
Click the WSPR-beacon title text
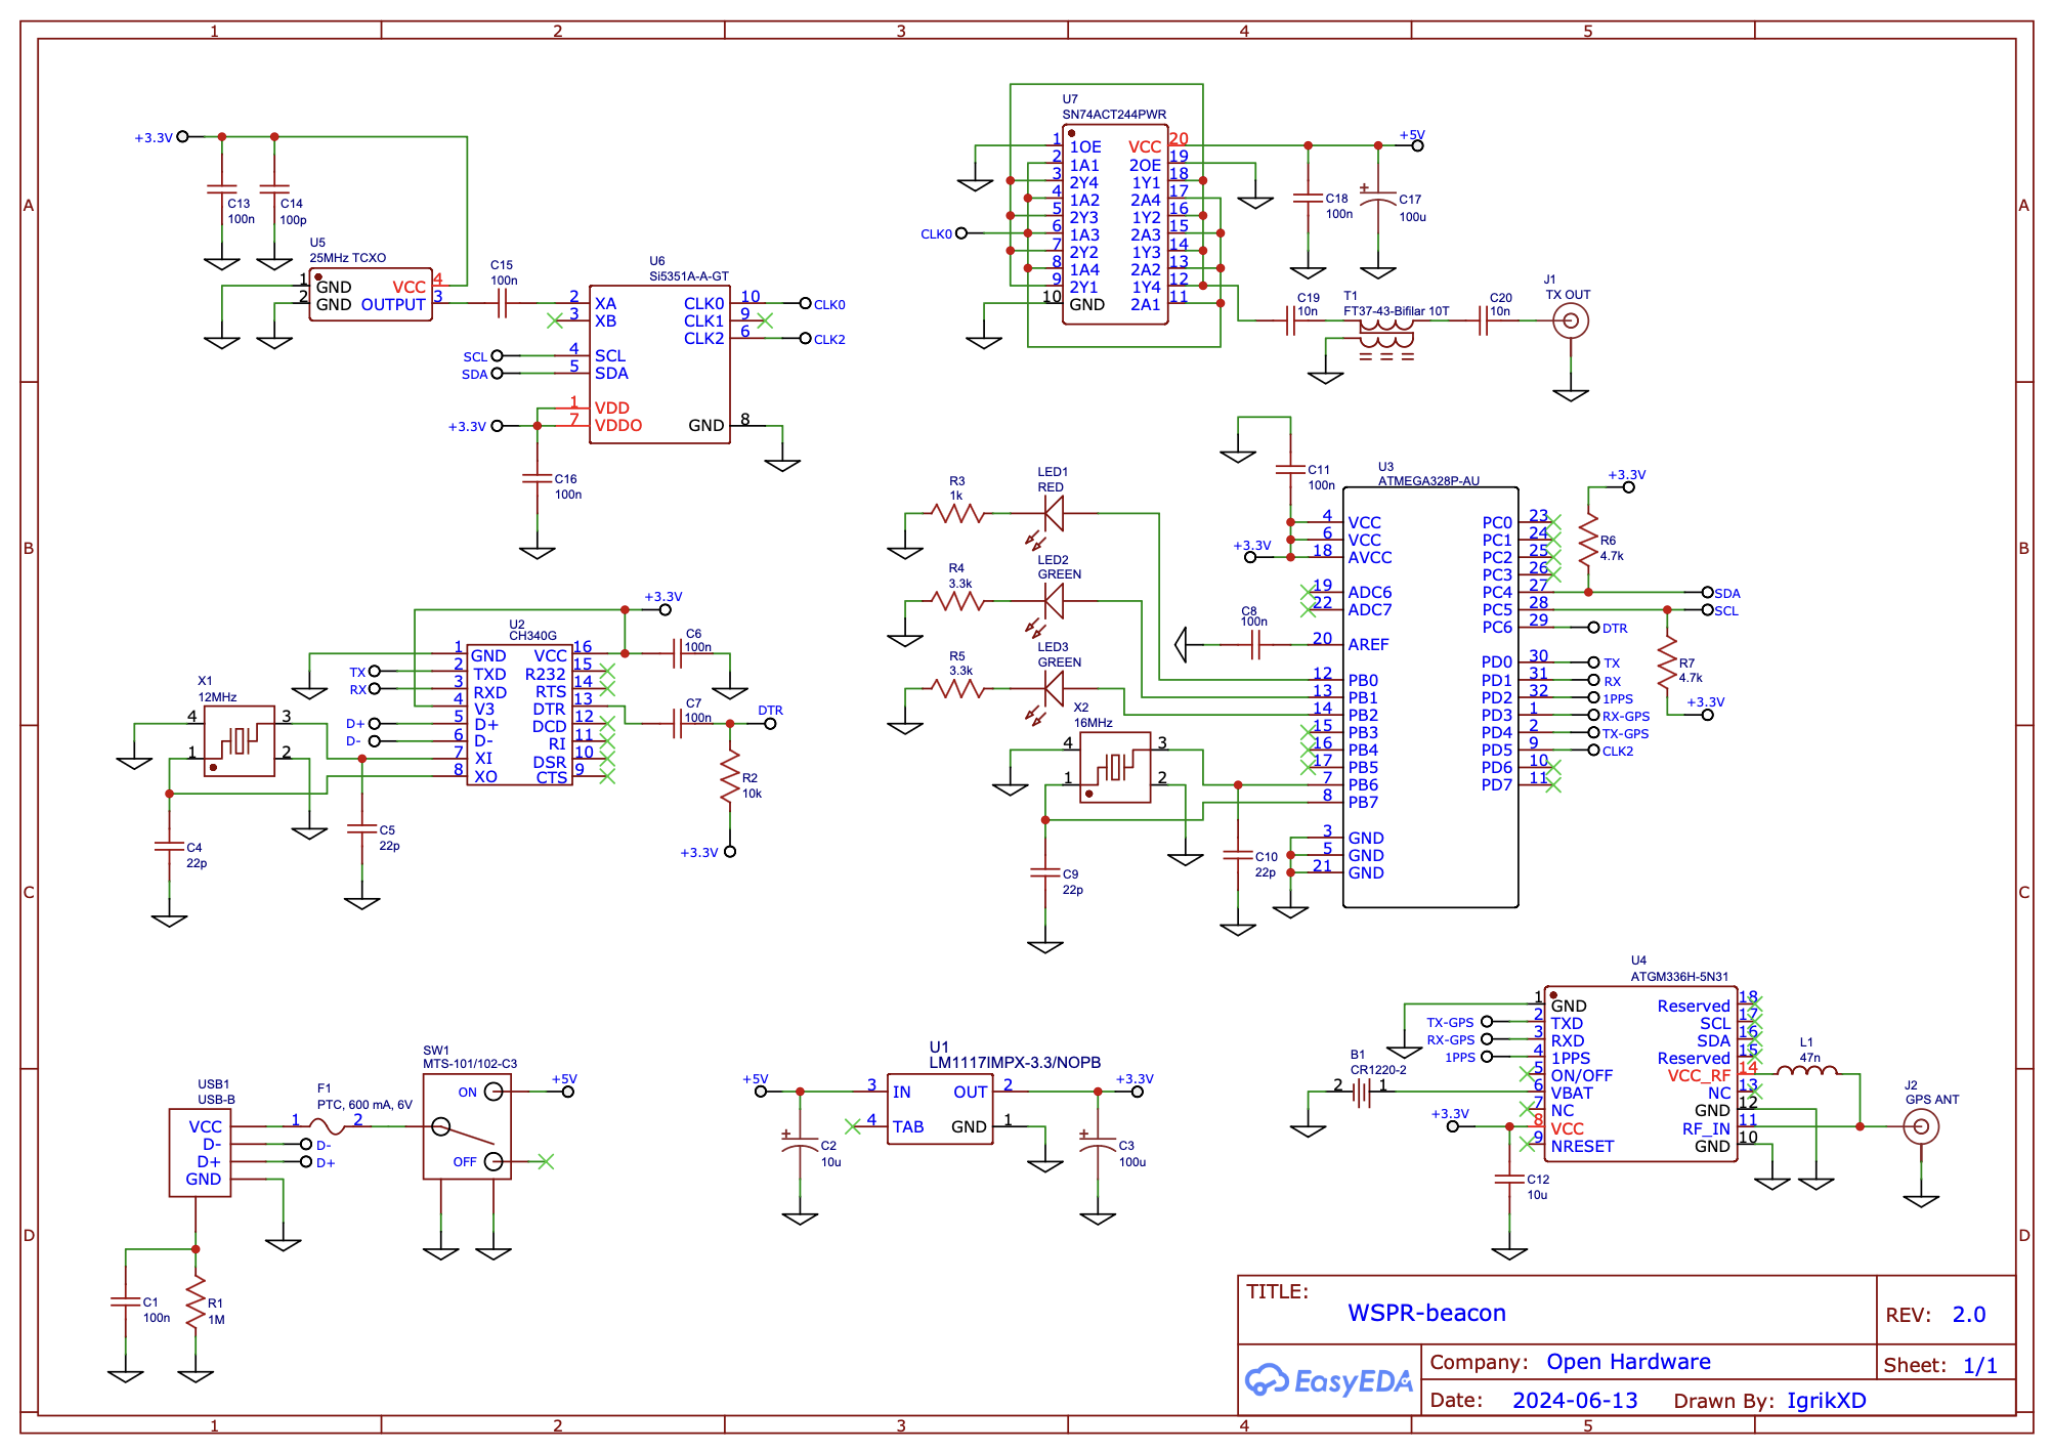coord(1426,1313)
